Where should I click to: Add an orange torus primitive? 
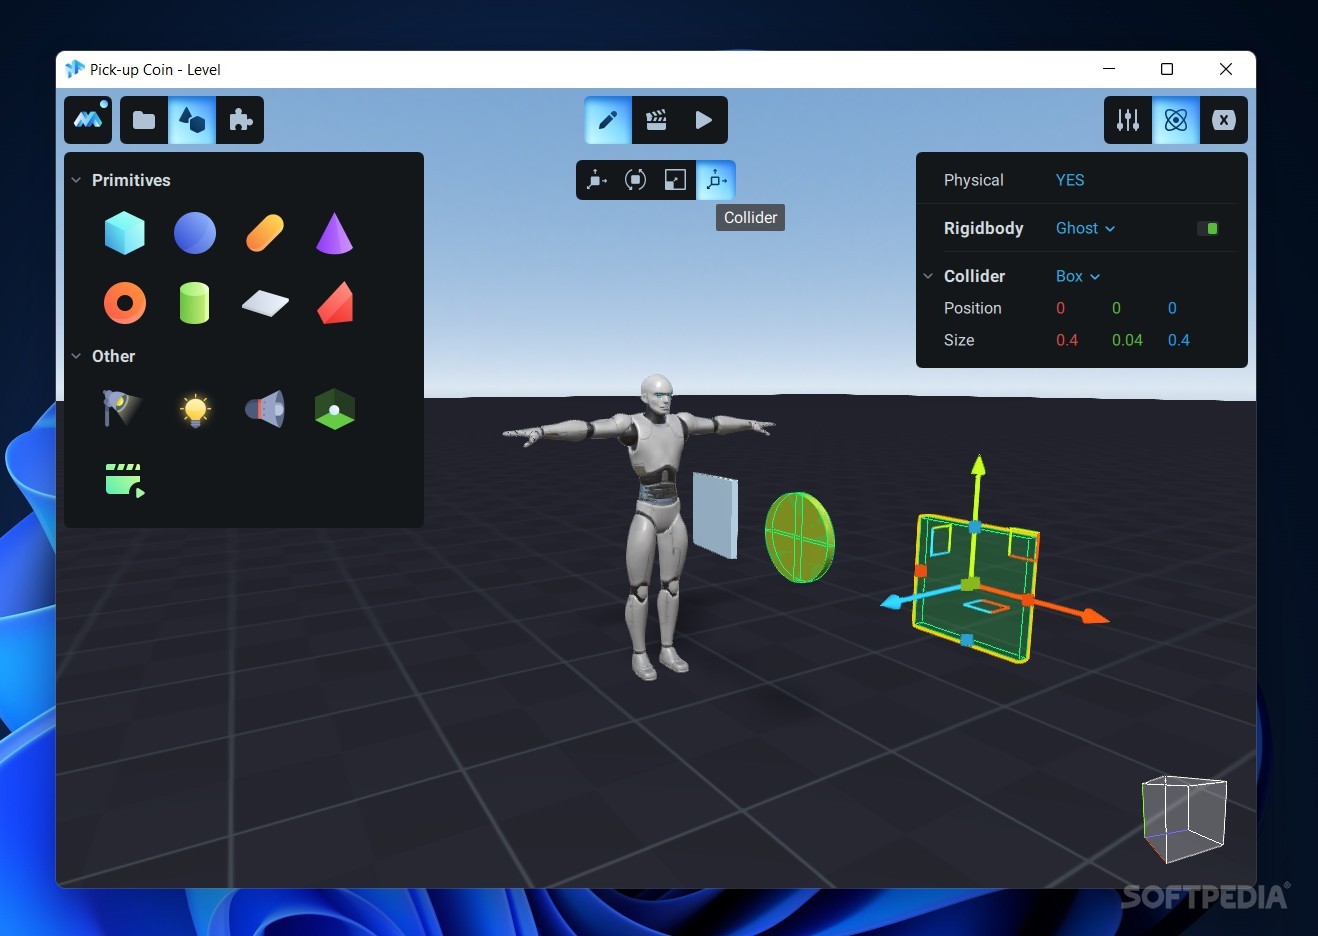click(125, 303)
